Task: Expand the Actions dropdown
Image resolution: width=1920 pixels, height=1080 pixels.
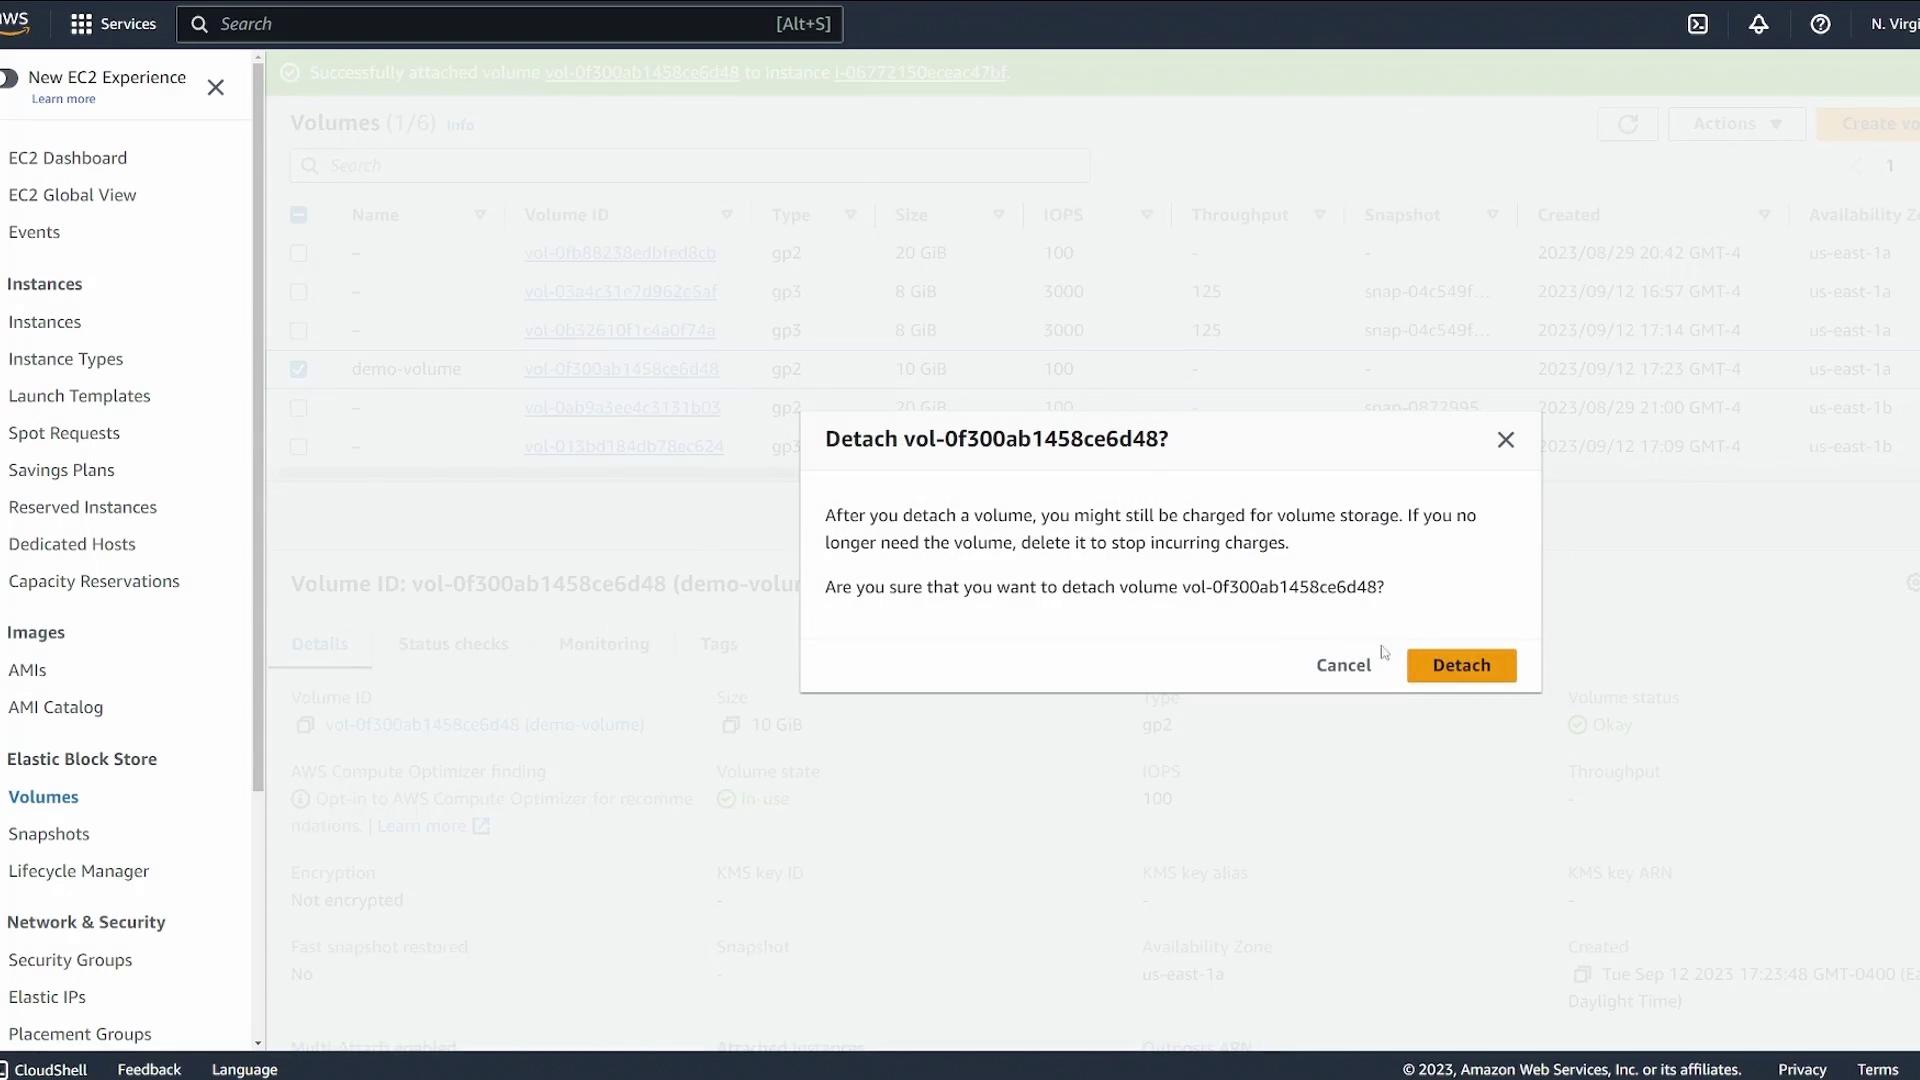Action: (1737, 124)
